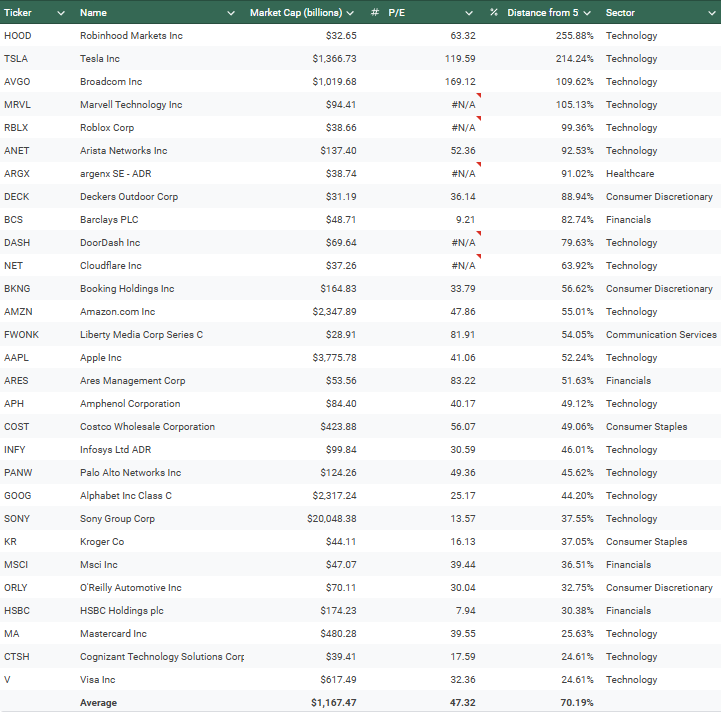This screenshot has height=712, width=721.
Task: Select Financials sector cell for BCS
Action: click(628, 219)
